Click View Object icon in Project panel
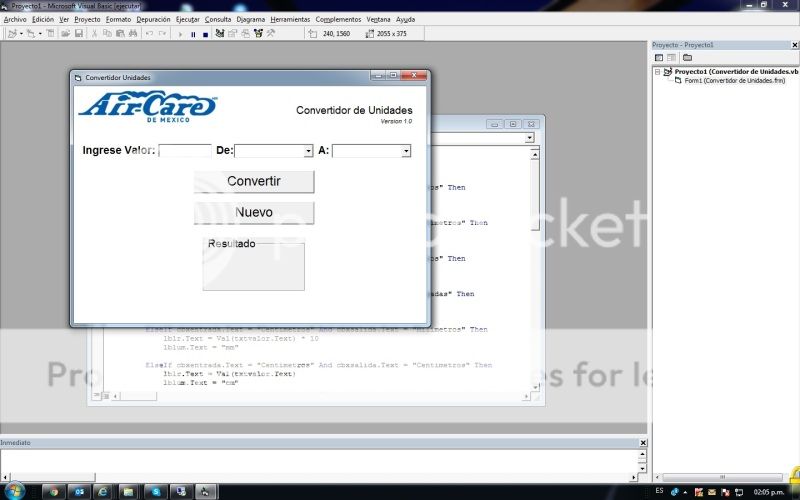Screen dimensions: 800x500 click(671, 58)
